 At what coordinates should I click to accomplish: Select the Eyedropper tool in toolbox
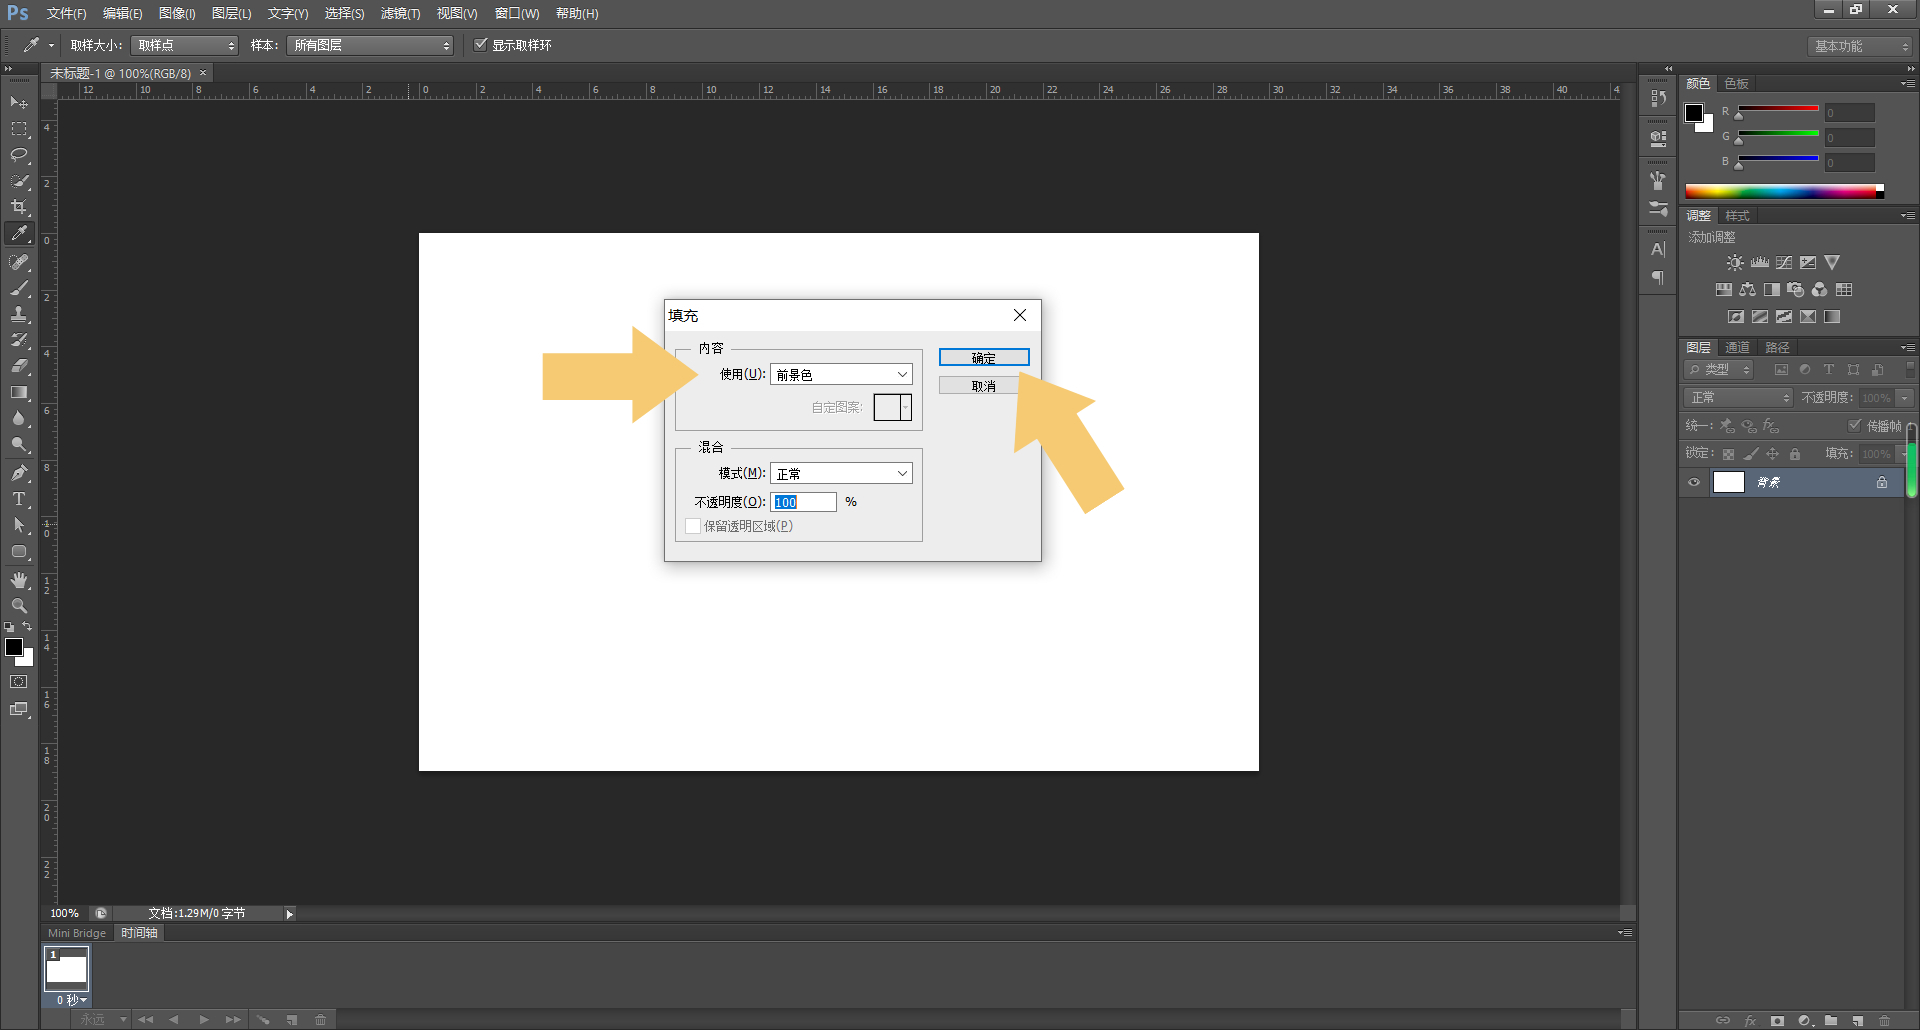[19, 233]
